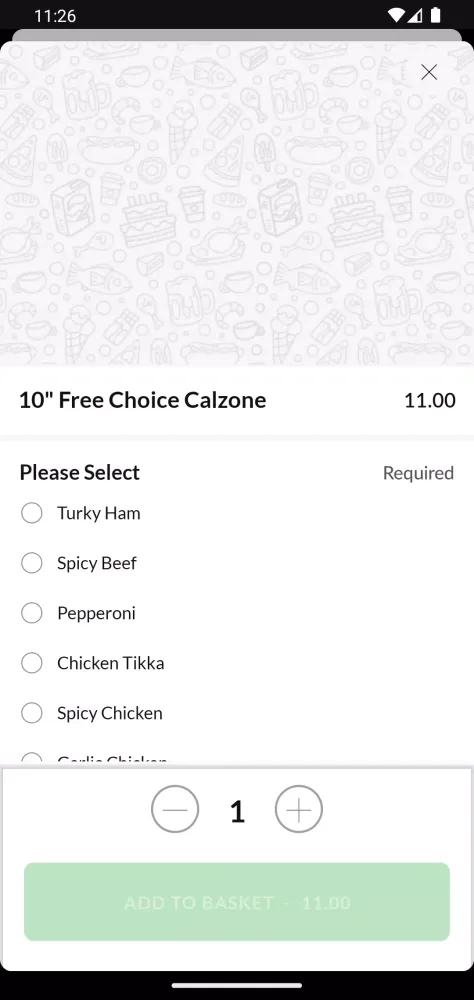The height and width of the screenshot is (1000, 474).
Task: Choose the Spicy Chicken radio button
Action: 32,713
